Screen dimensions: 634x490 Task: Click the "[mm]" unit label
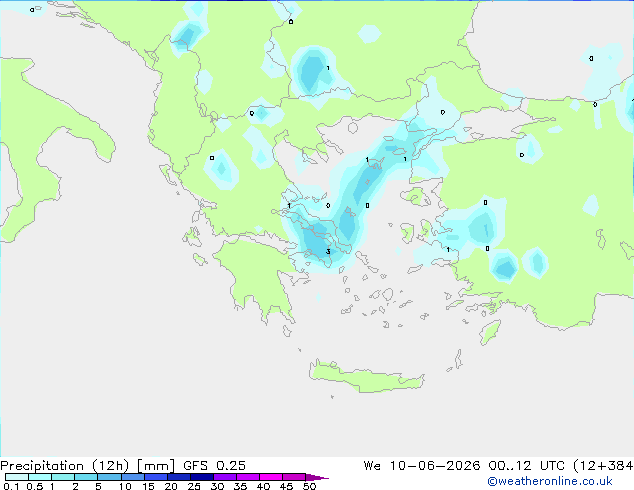[x=156, y=466]
